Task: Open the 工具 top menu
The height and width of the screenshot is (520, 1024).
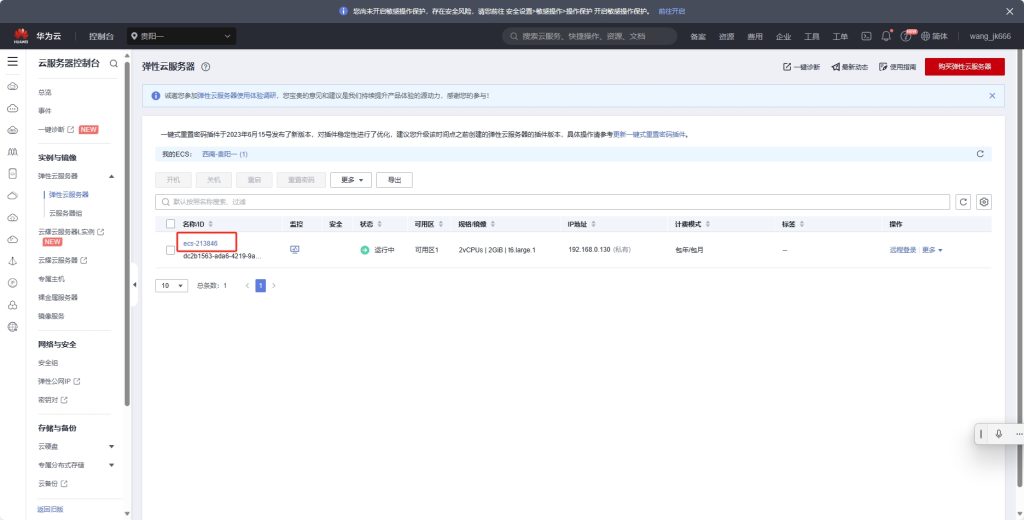Action: (x=812, y=37)
